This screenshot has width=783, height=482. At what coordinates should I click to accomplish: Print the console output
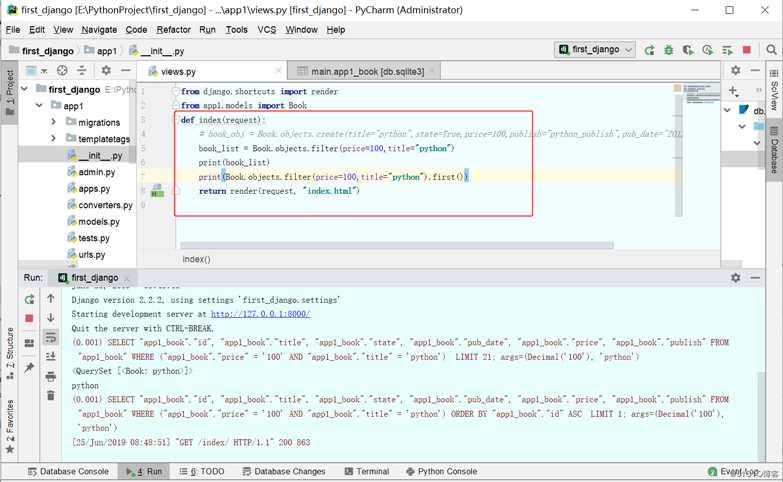[51, 376]
